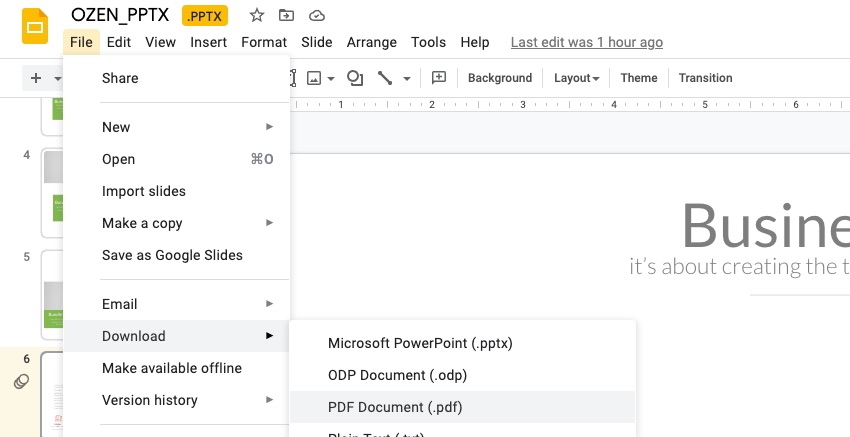This screenshot has width=850, height=437.
Task: Open the Slide menu
Action: coord(317,42)
